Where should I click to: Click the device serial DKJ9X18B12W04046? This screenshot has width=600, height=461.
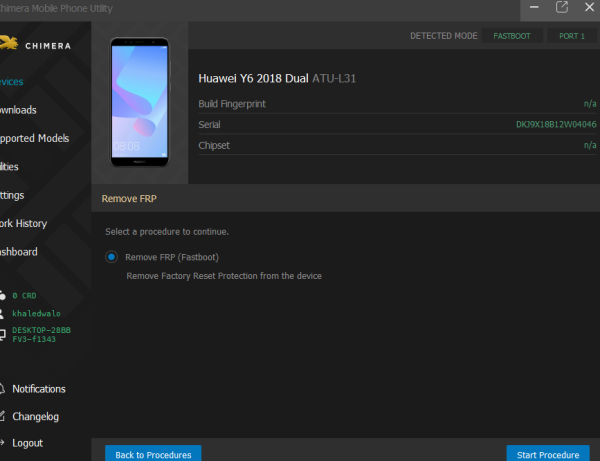pyautogui.click(x=556, y=124)
